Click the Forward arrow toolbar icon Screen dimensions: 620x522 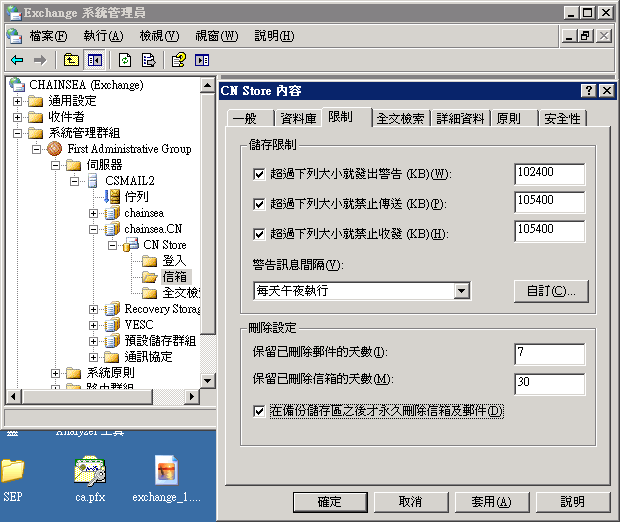[40, 61]
